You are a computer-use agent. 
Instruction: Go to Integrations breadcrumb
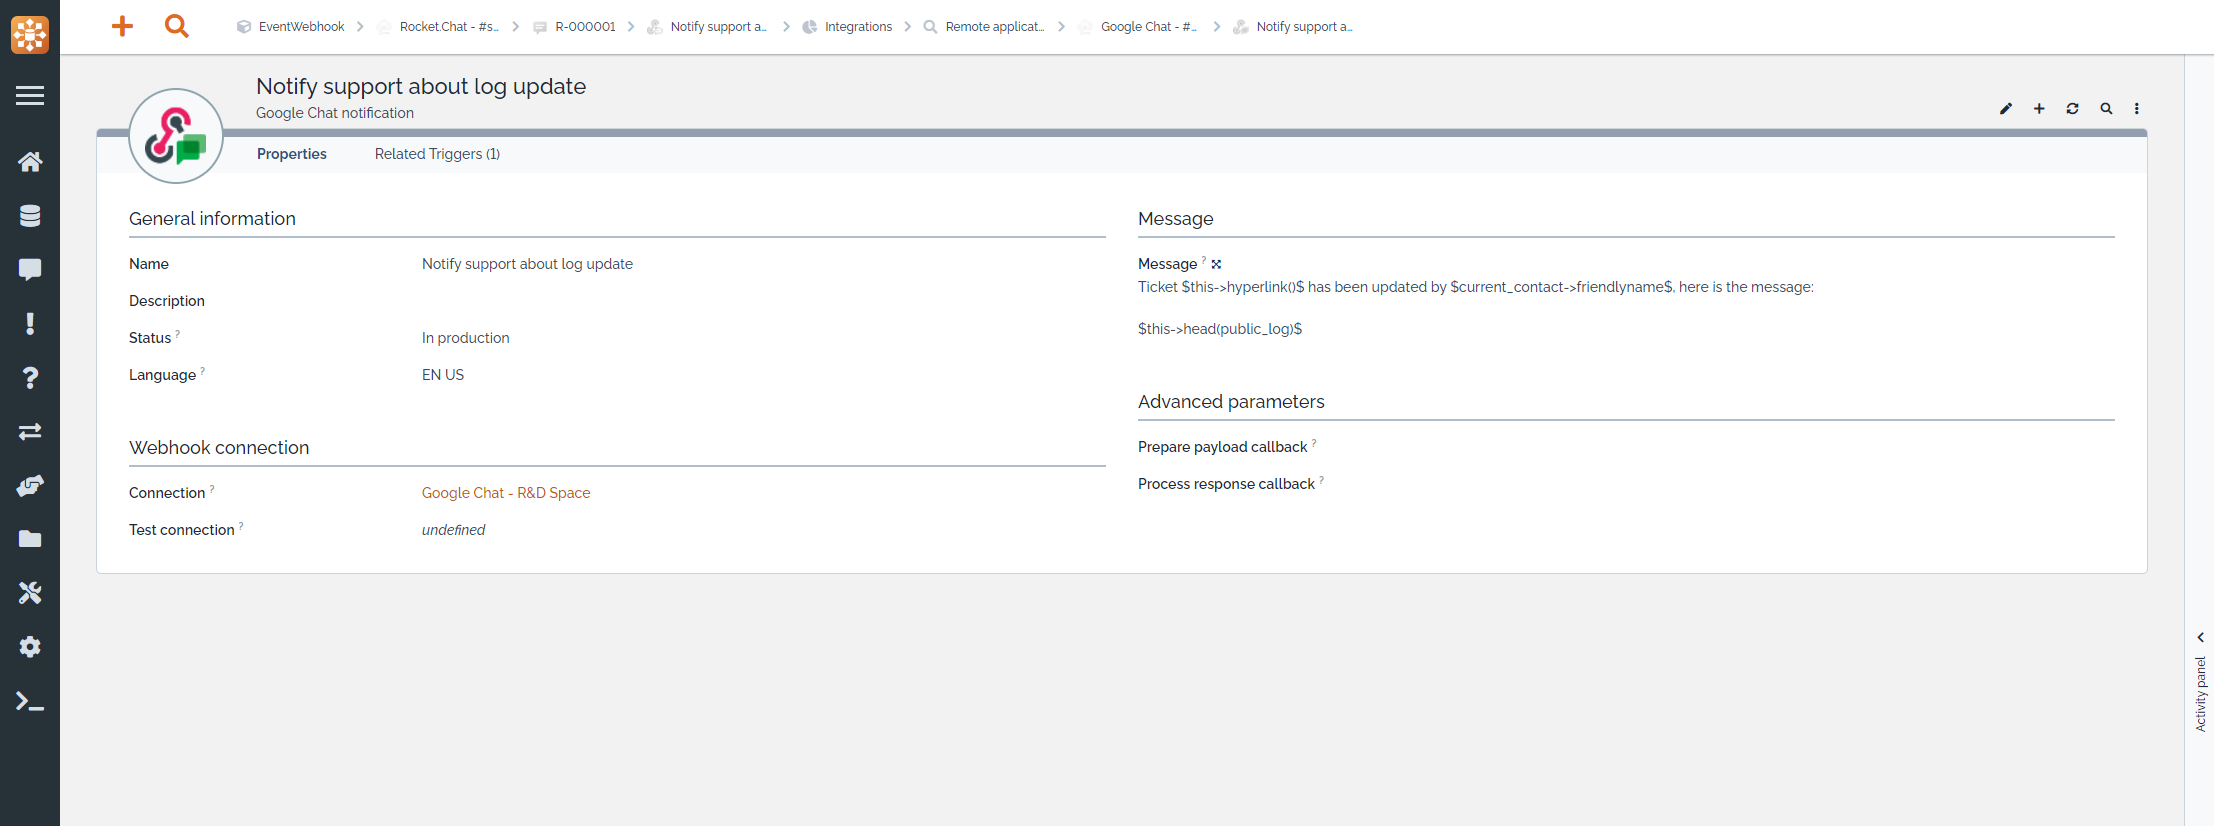[857, 27]
